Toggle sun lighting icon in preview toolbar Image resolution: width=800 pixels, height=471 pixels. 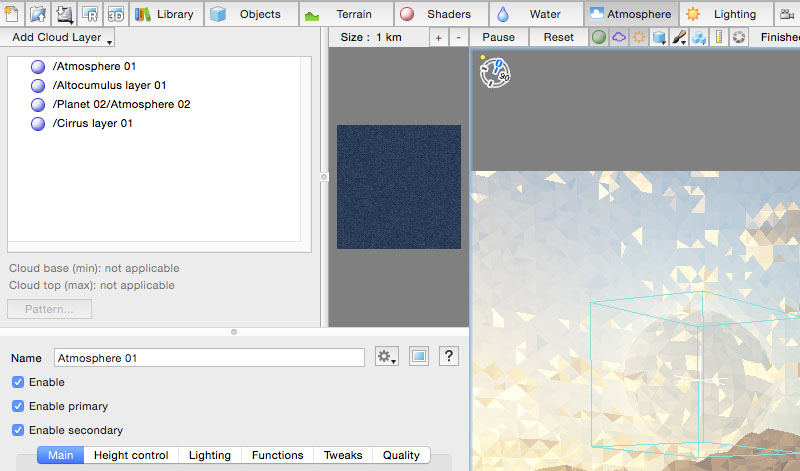(x=639, y=37)
